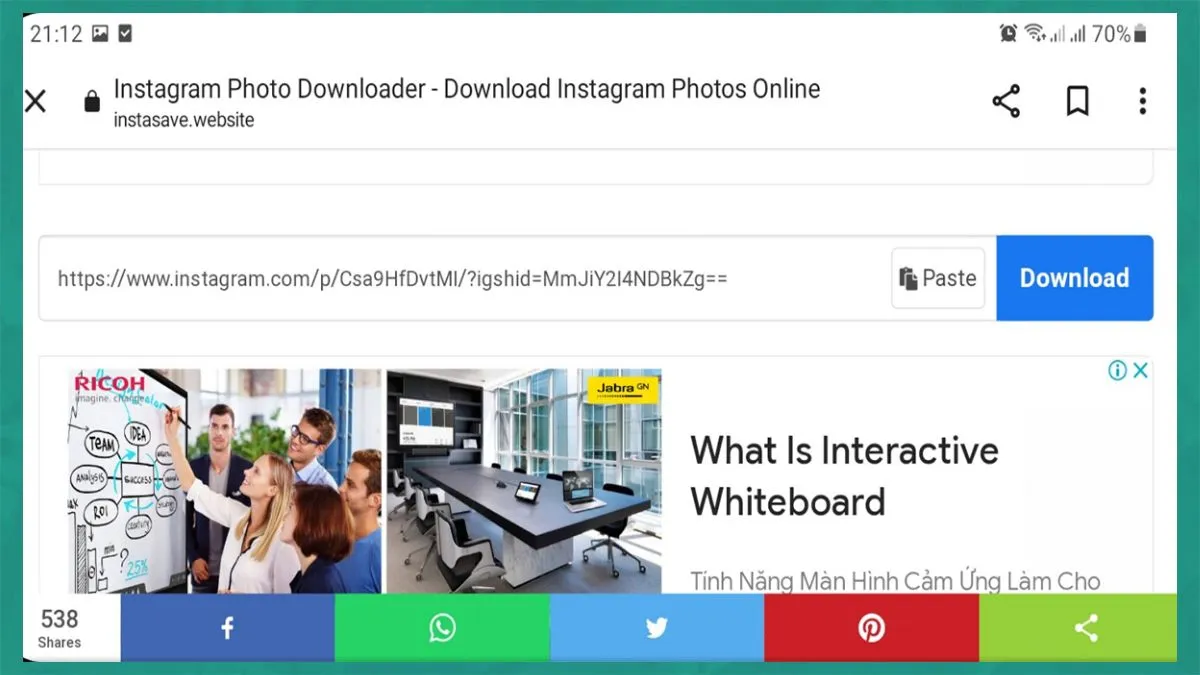This screenshot has width=1200, height=675.
Task: Pin the page to Pinterest
Action: pyautogui.click(x=872, y=628)
